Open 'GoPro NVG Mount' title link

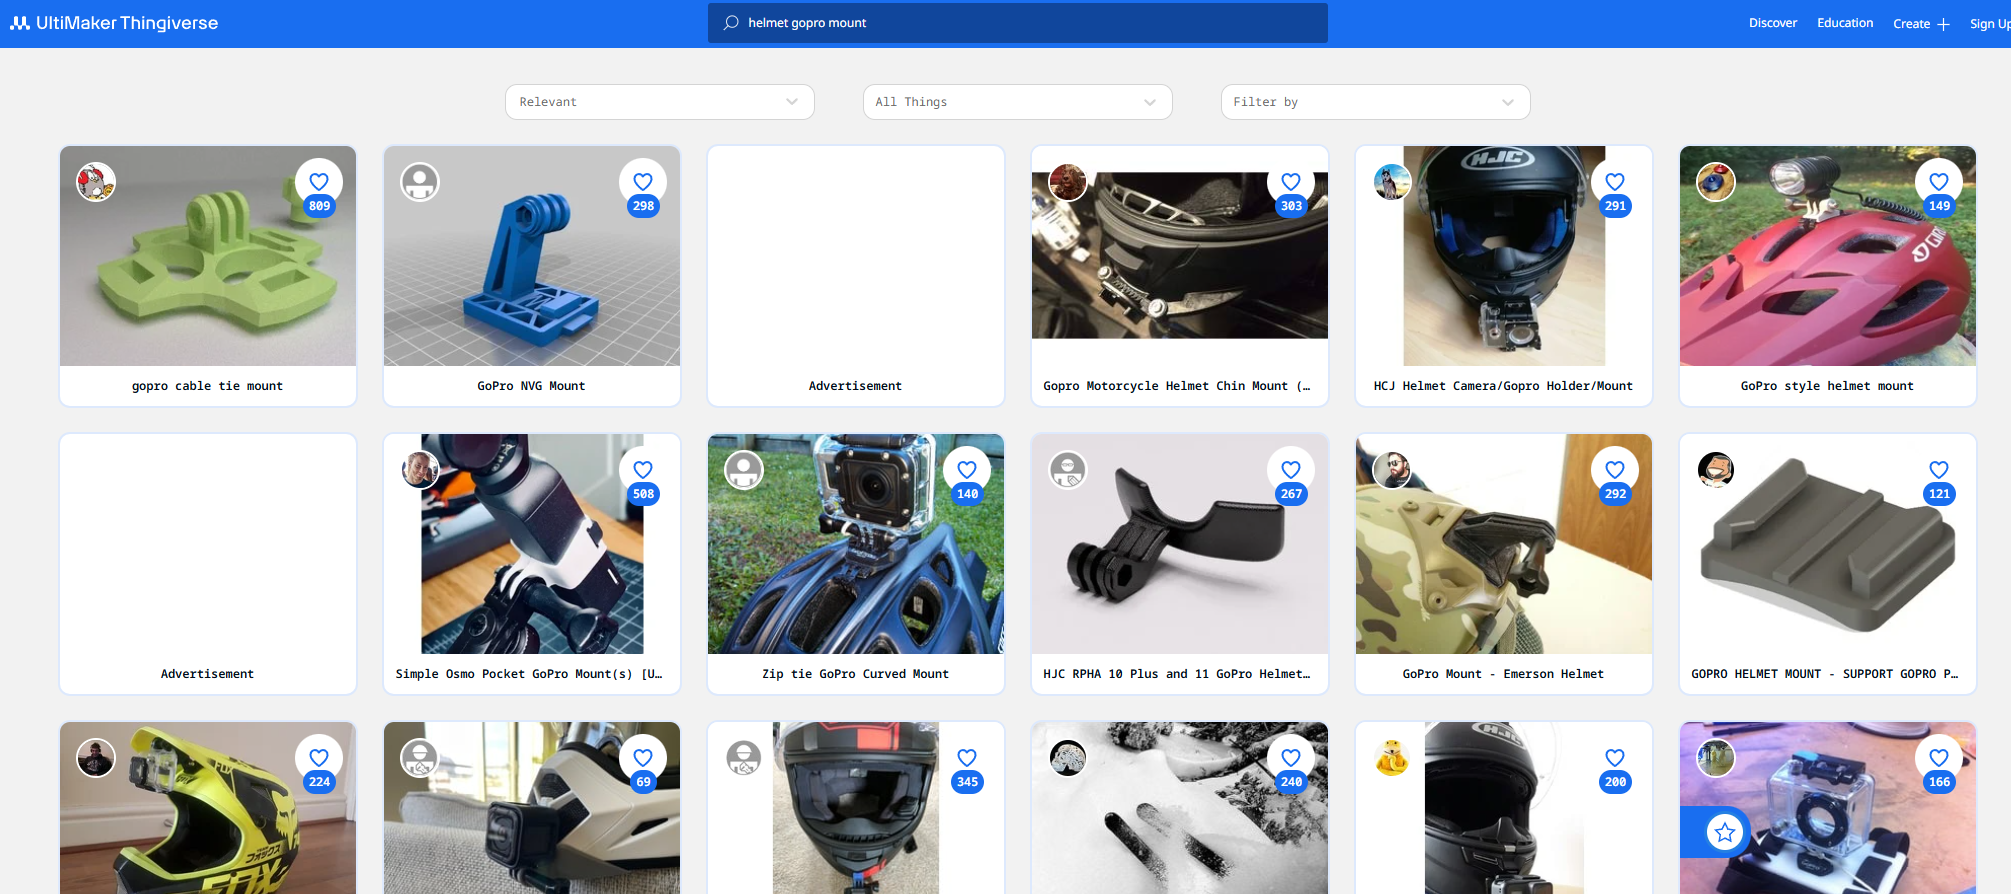point(532,386)
